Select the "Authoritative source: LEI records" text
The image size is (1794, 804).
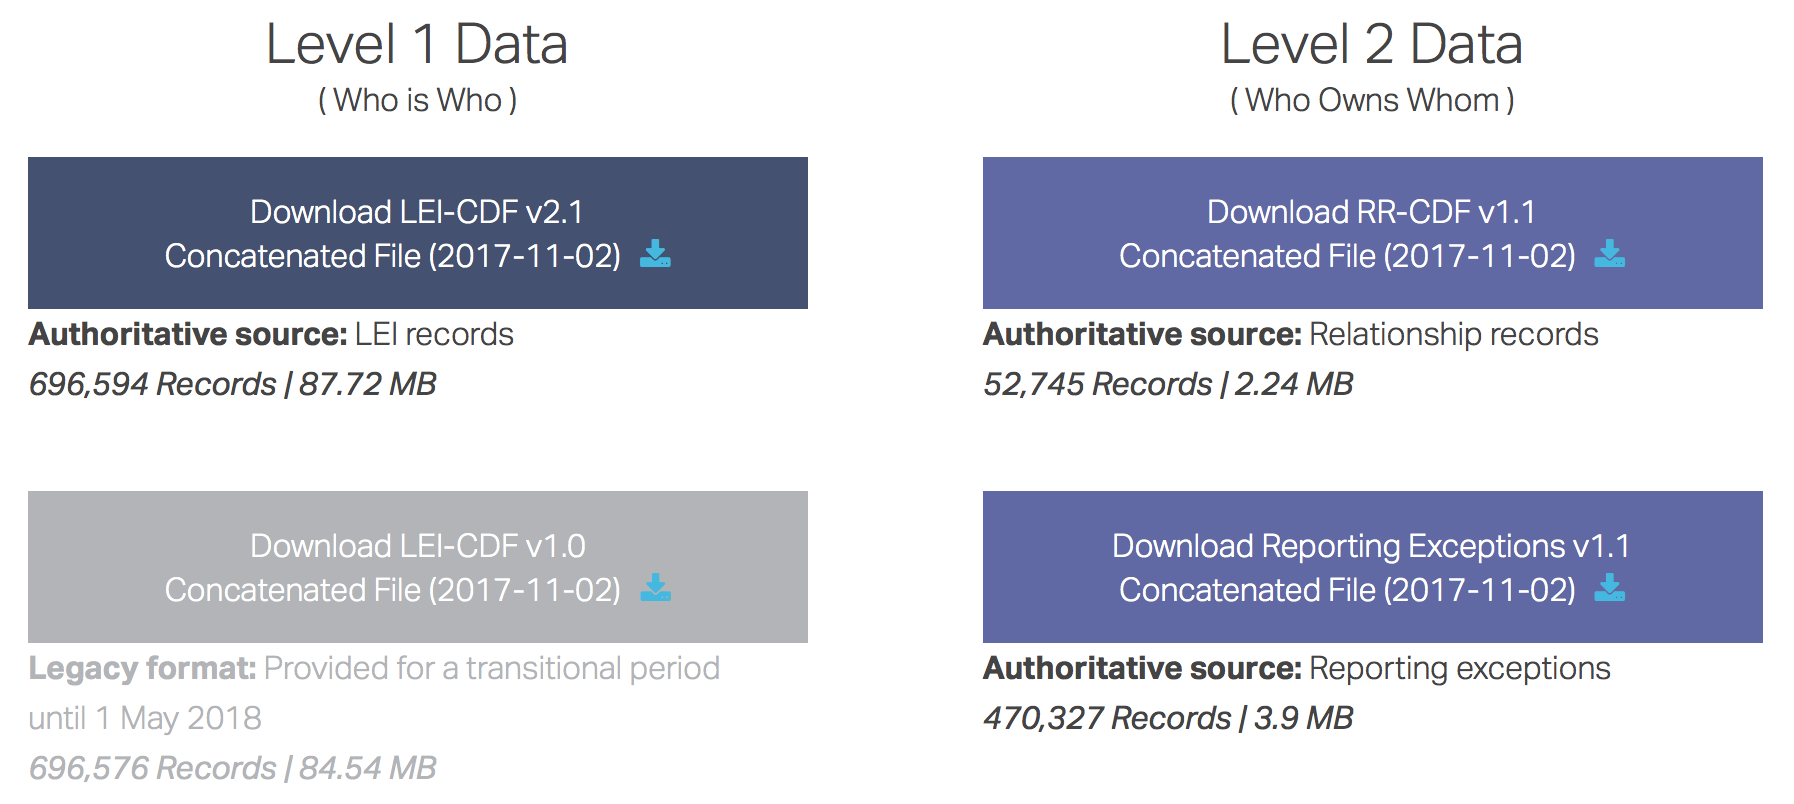tap(271, 334)
